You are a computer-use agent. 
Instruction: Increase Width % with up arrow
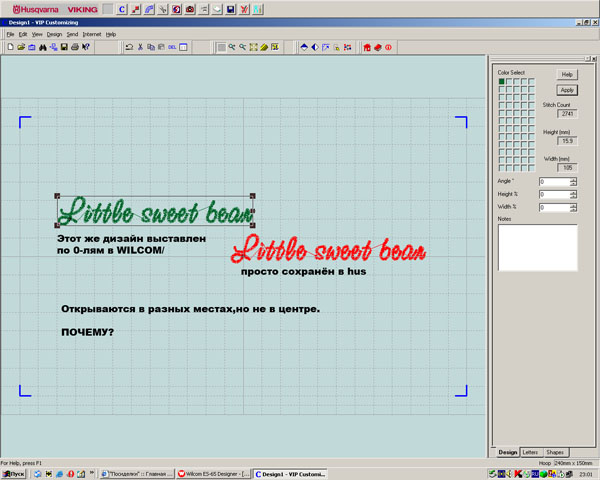pyautogui.click(x=574, y=205)
